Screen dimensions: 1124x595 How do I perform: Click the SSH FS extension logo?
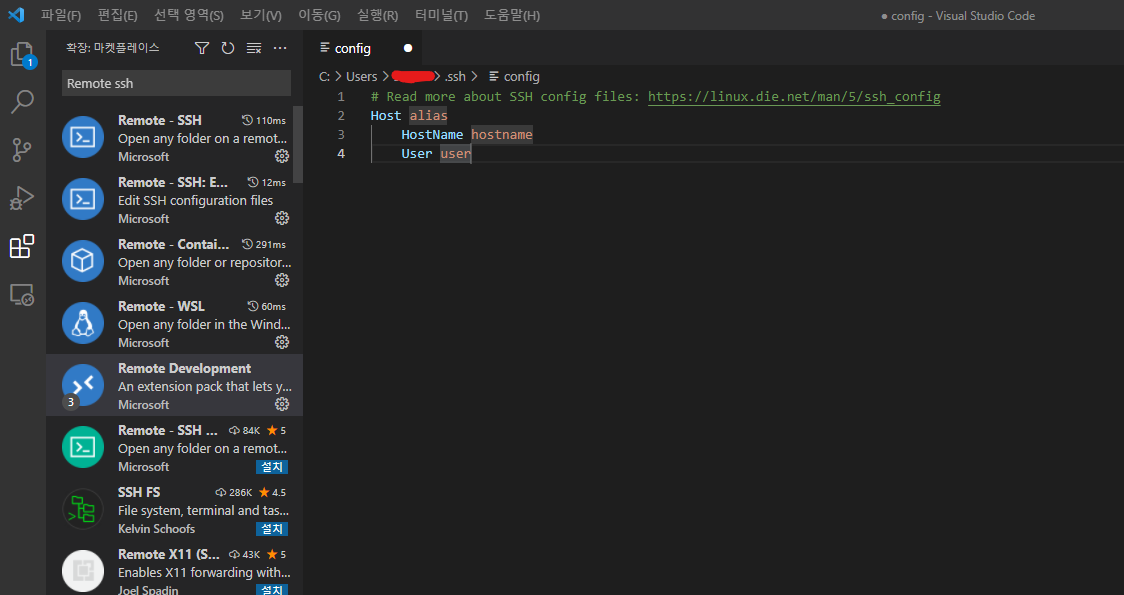tap(83, 509)
